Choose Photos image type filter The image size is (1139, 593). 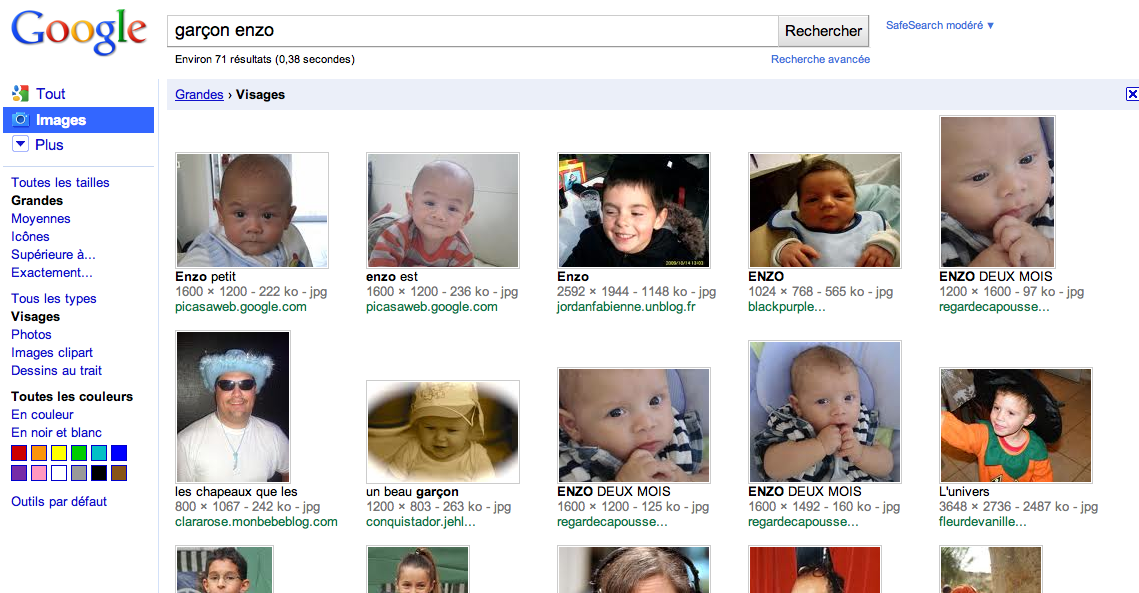point(31,335)
